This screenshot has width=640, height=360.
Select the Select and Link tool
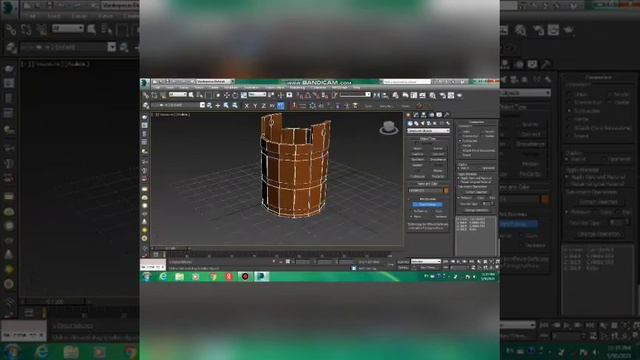tap(145, 95)
